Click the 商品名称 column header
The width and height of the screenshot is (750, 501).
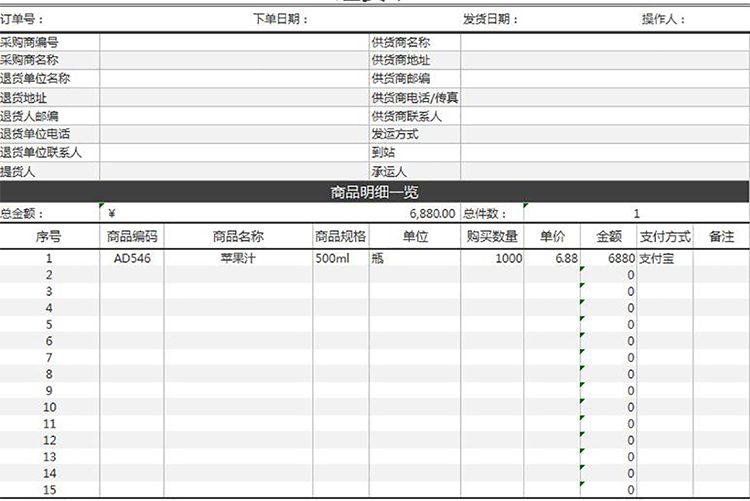(238, 236)
